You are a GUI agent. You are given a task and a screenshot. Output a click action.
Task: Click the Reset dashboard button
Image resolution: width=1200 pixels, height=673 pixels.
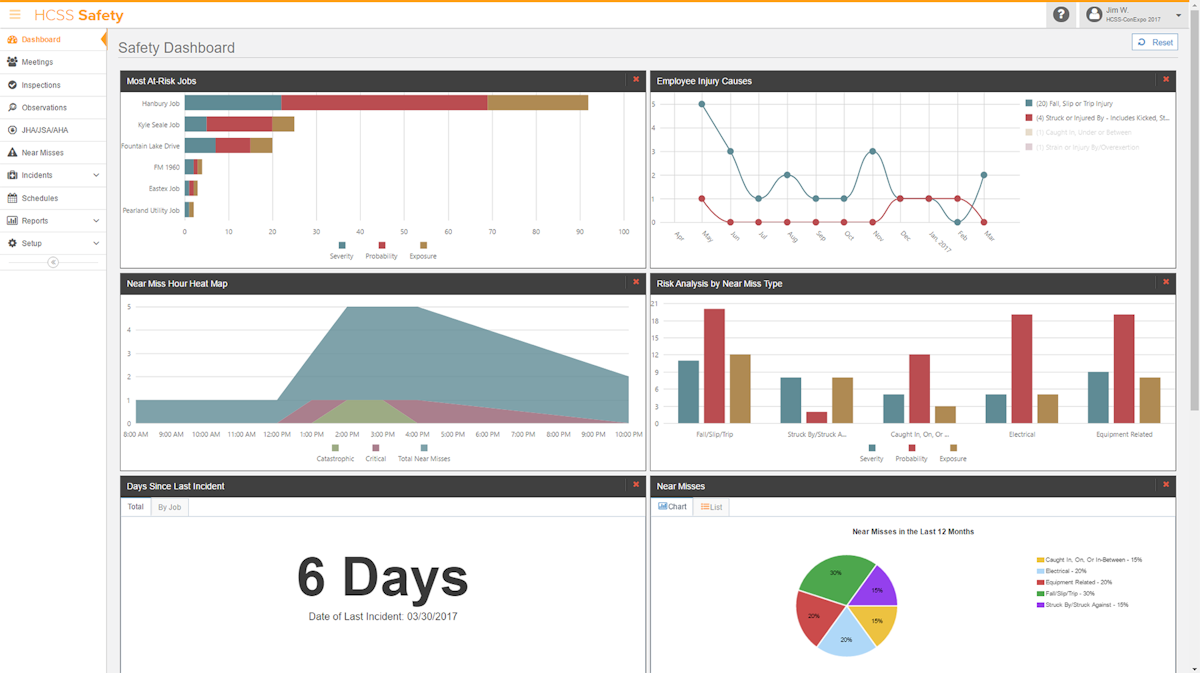1155,42
